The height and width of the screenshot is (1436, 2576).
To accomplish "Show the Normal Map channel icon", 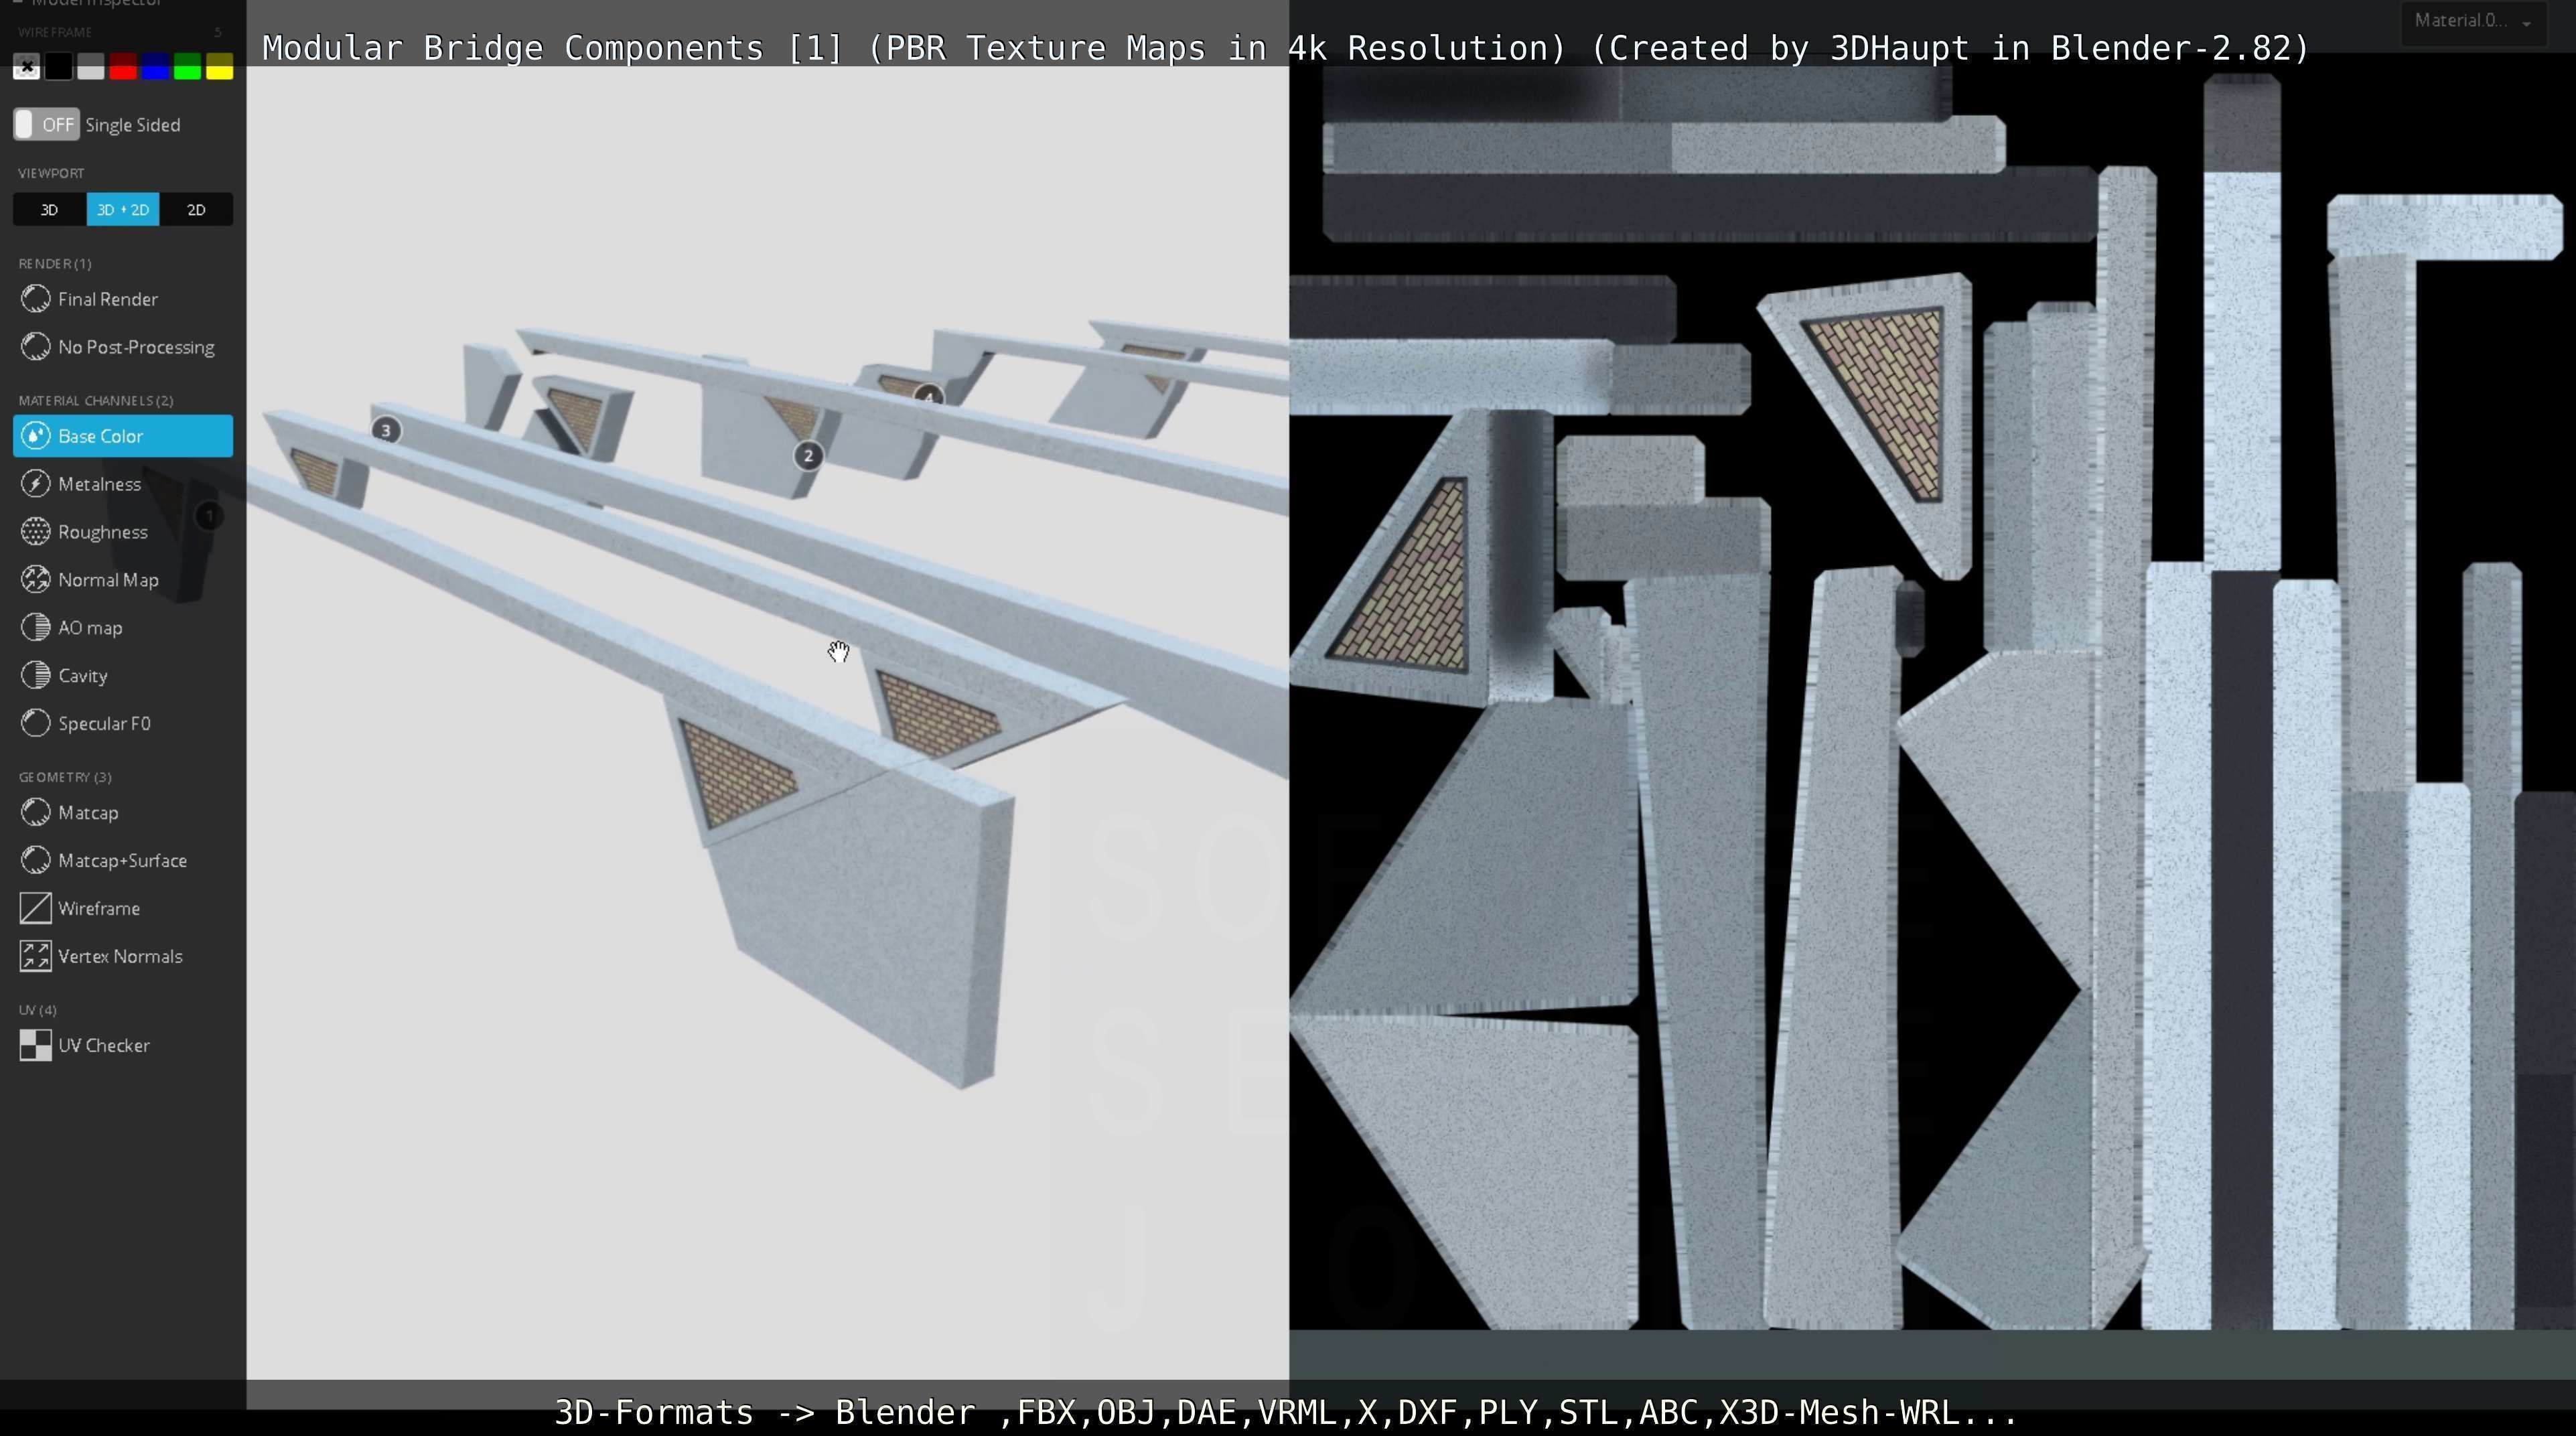I will (36, 580).
